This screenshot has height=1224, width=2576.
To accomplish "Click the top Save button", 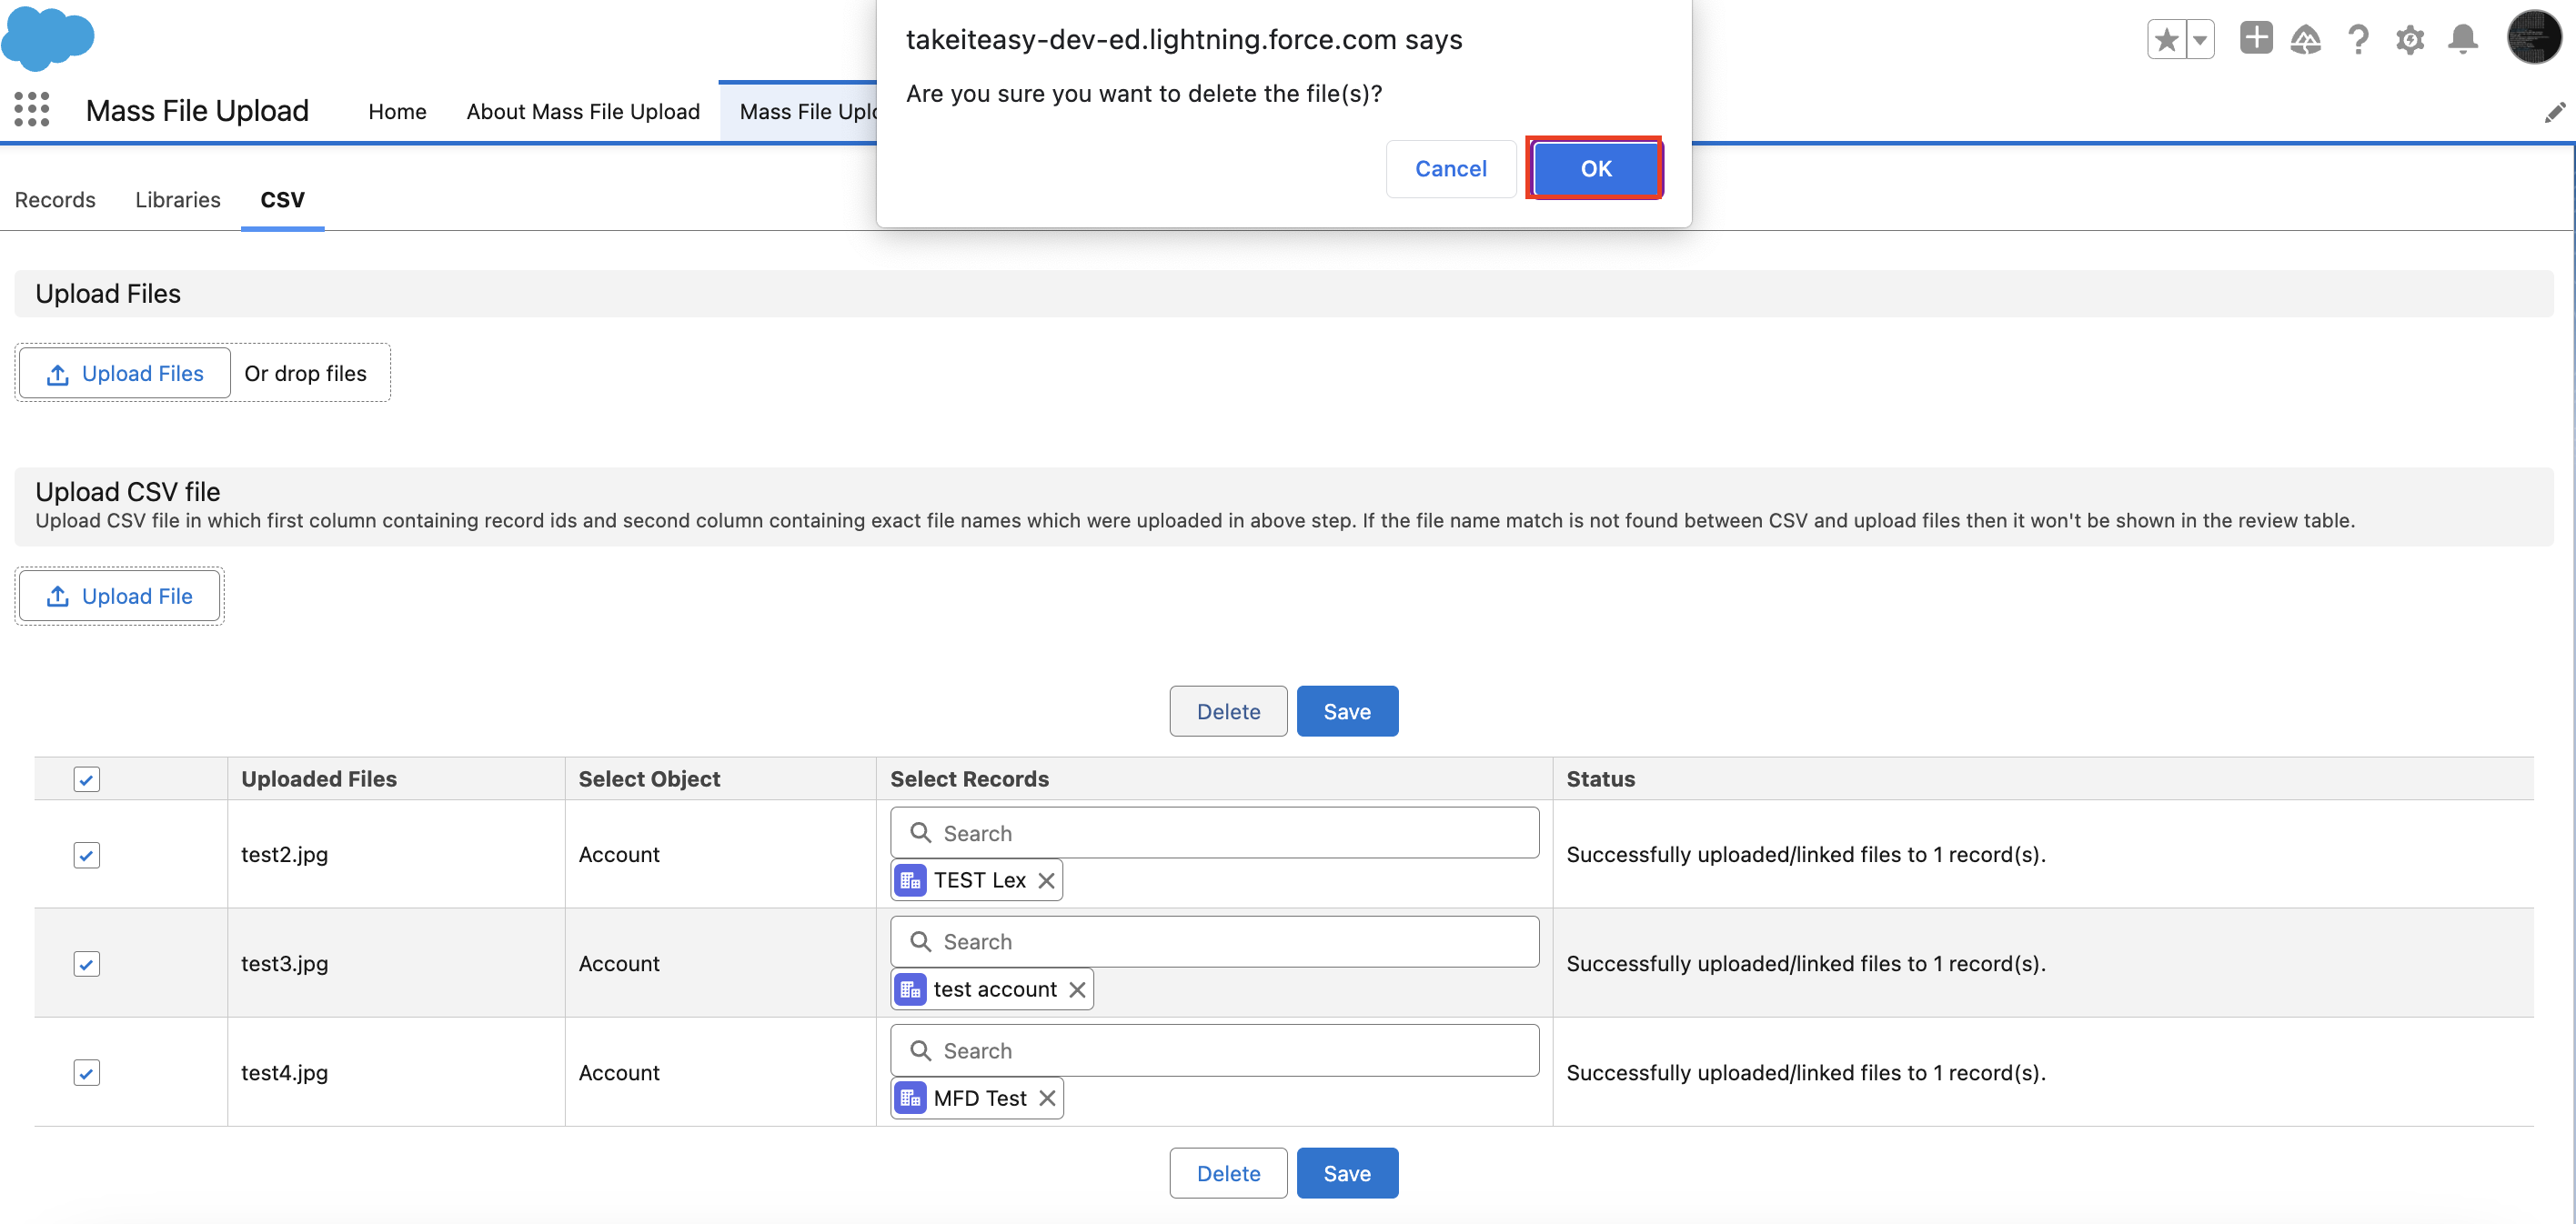I will coord(1346,711).
